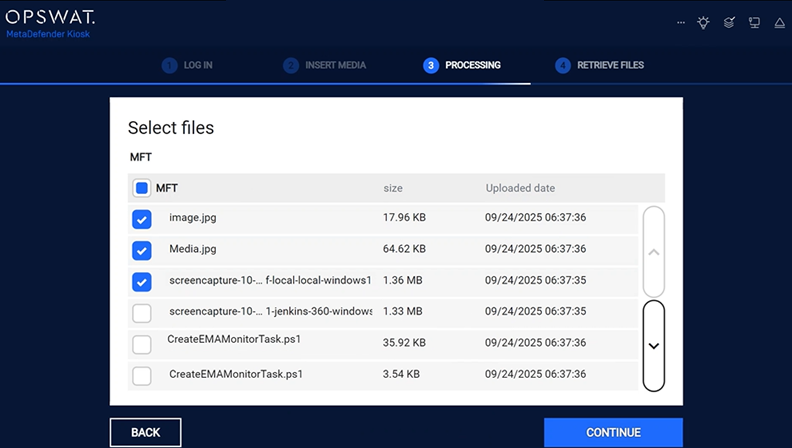Toggle the MFT select-all checkbox
The height and width of the screenshot is (448, 792).
pos(142,188)
